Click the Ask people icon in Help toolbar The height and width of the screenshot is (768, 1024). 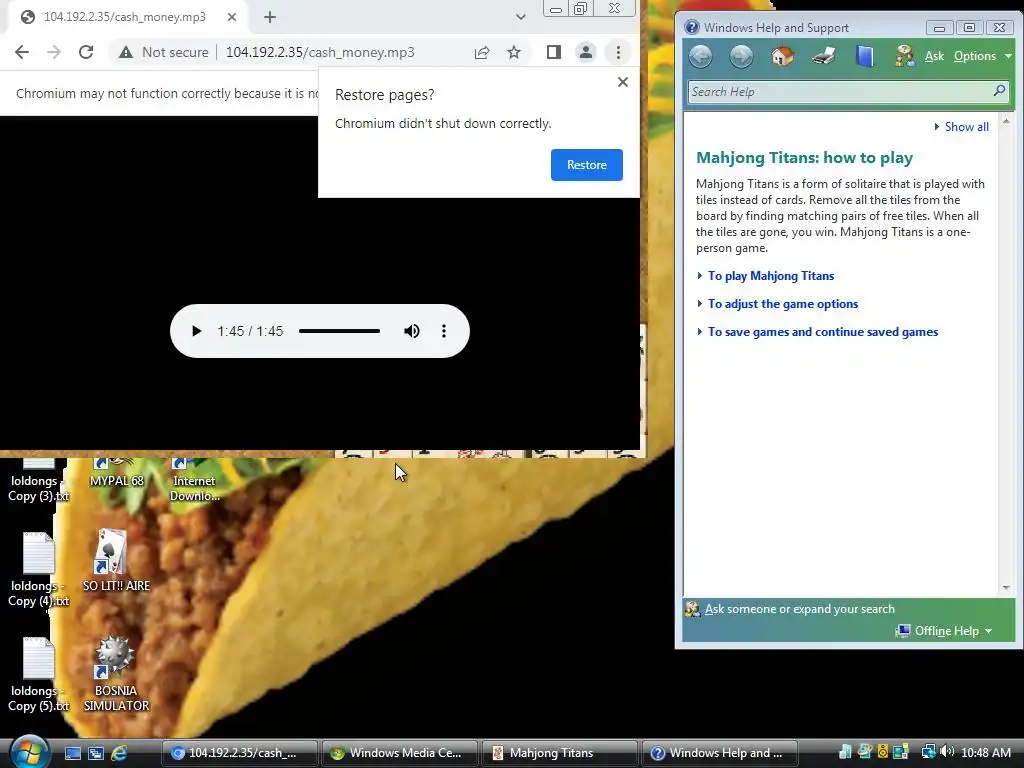(x=904, y=56)
